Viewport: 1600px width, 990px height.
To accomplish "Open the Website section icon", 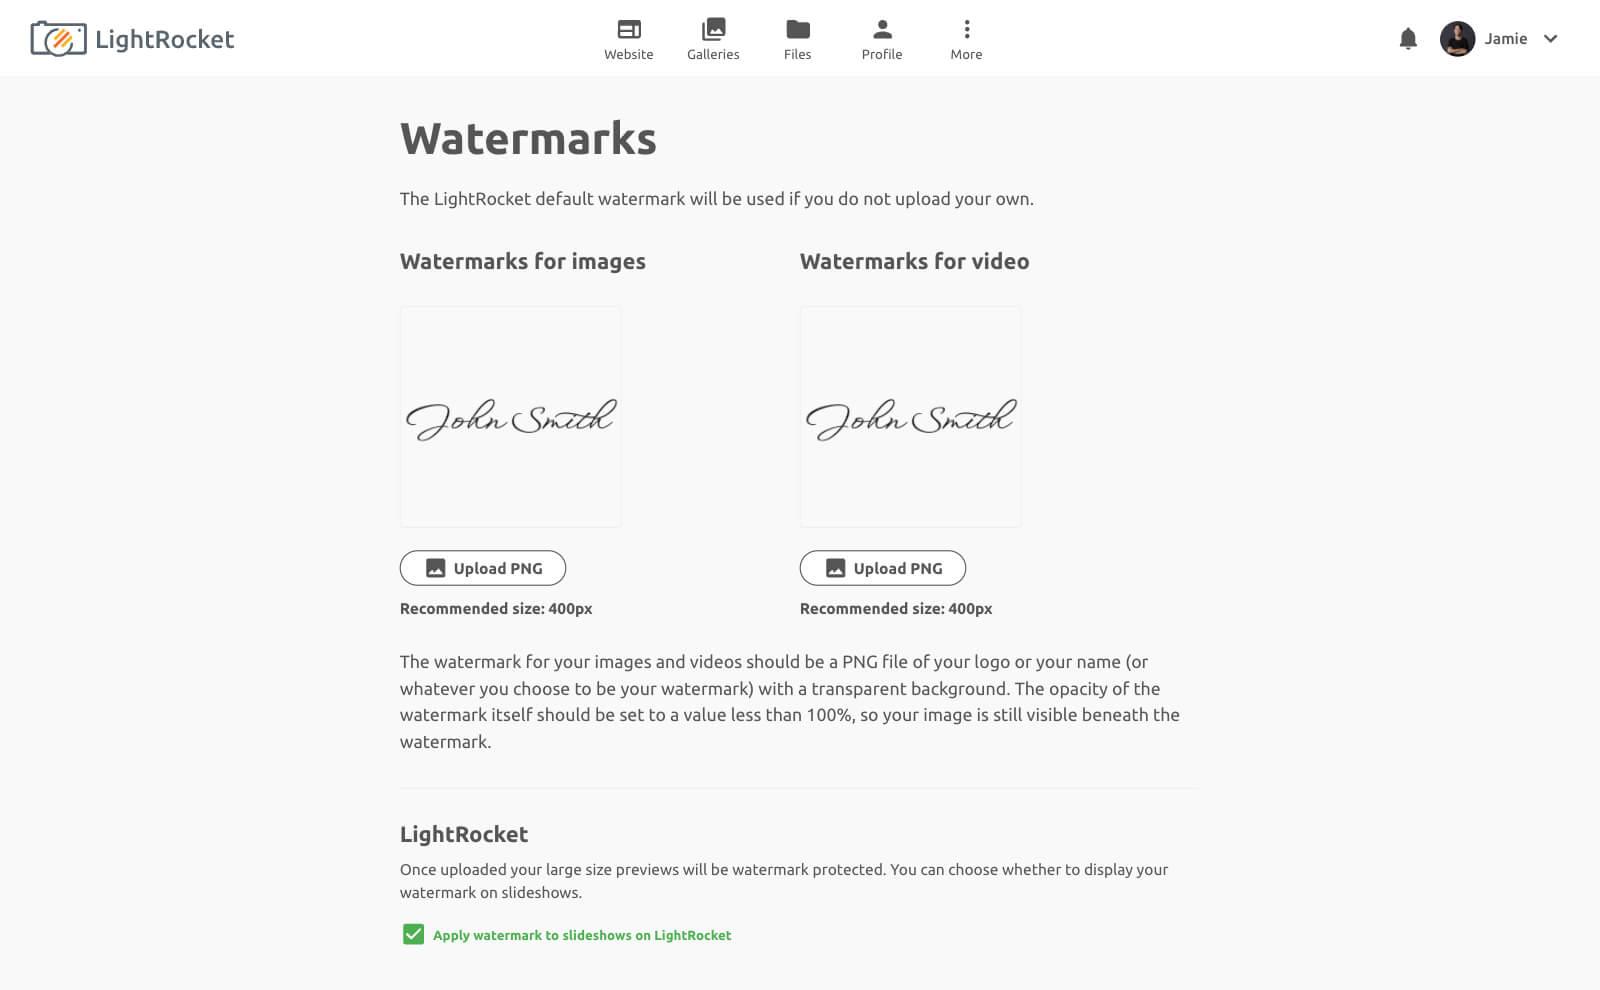I will (628, 29).
